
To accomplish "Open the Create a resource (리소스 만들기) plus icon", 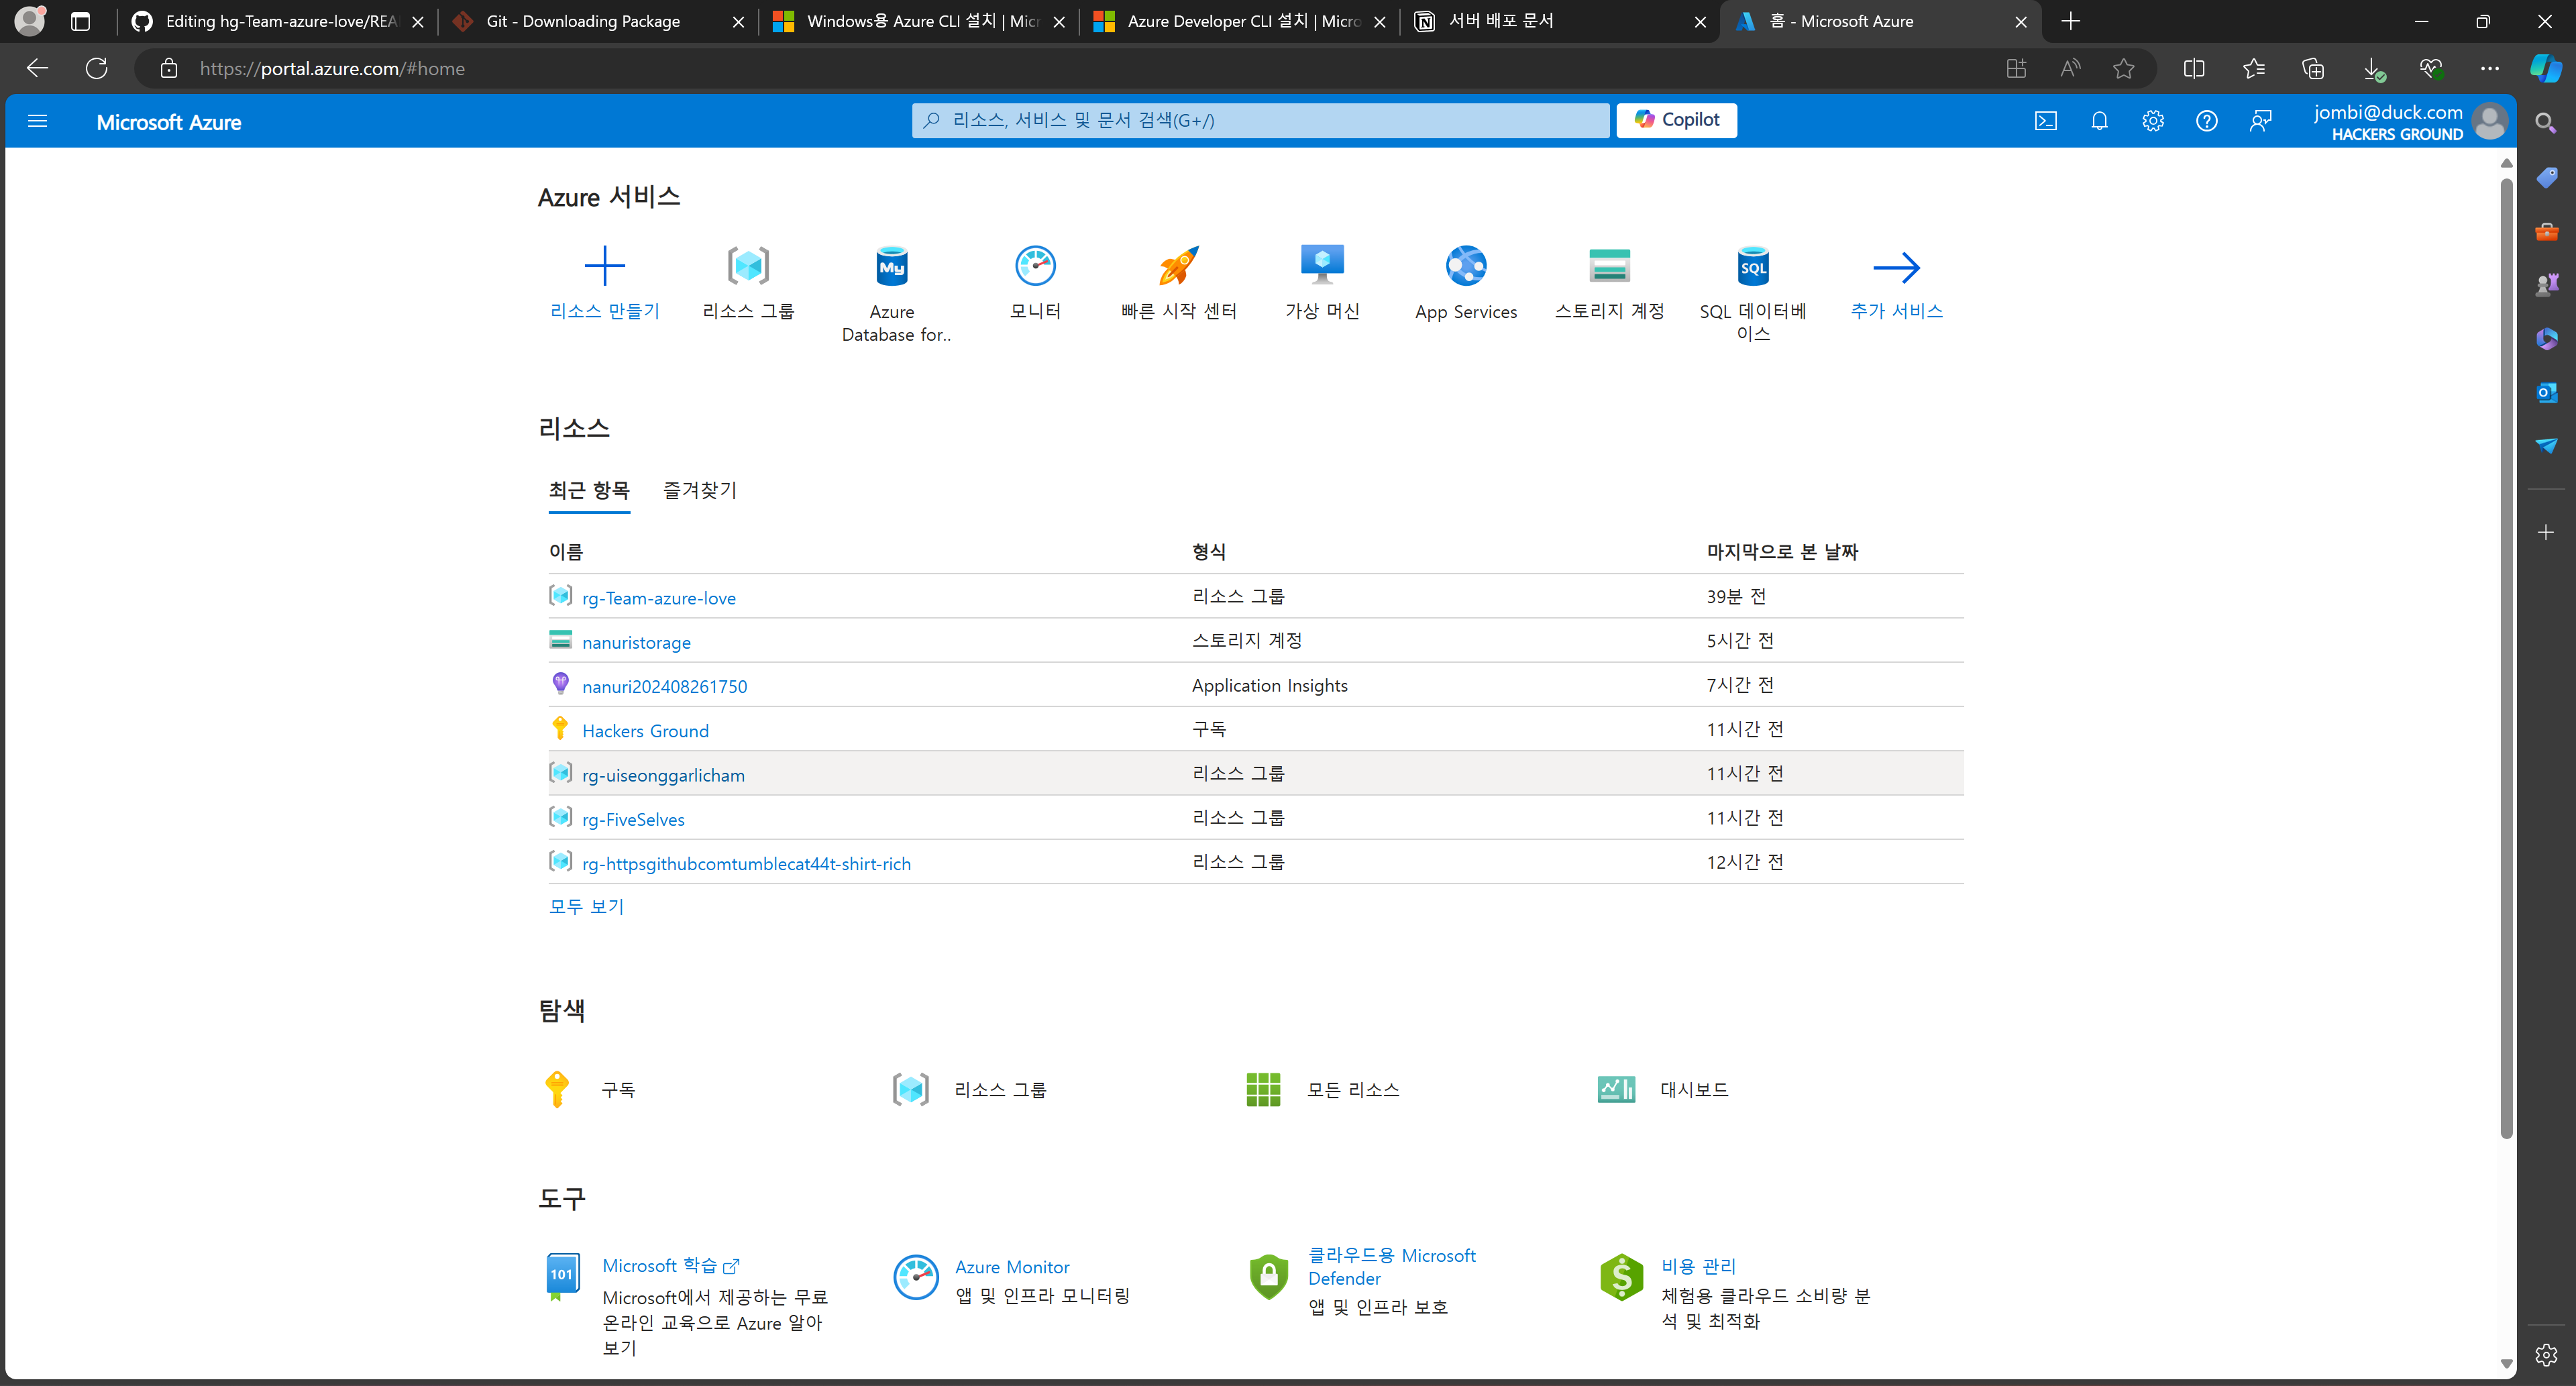I will [604, 266].
